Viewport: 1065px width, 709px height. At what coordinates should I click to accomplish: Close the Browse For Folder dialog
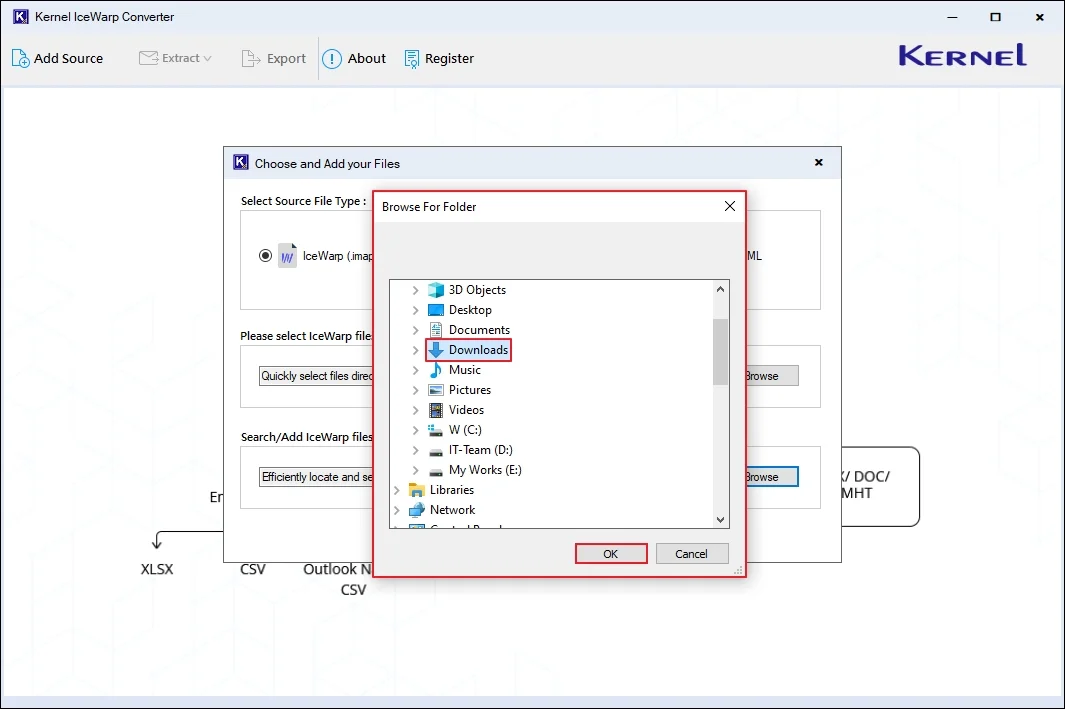(x=729, y=207)
